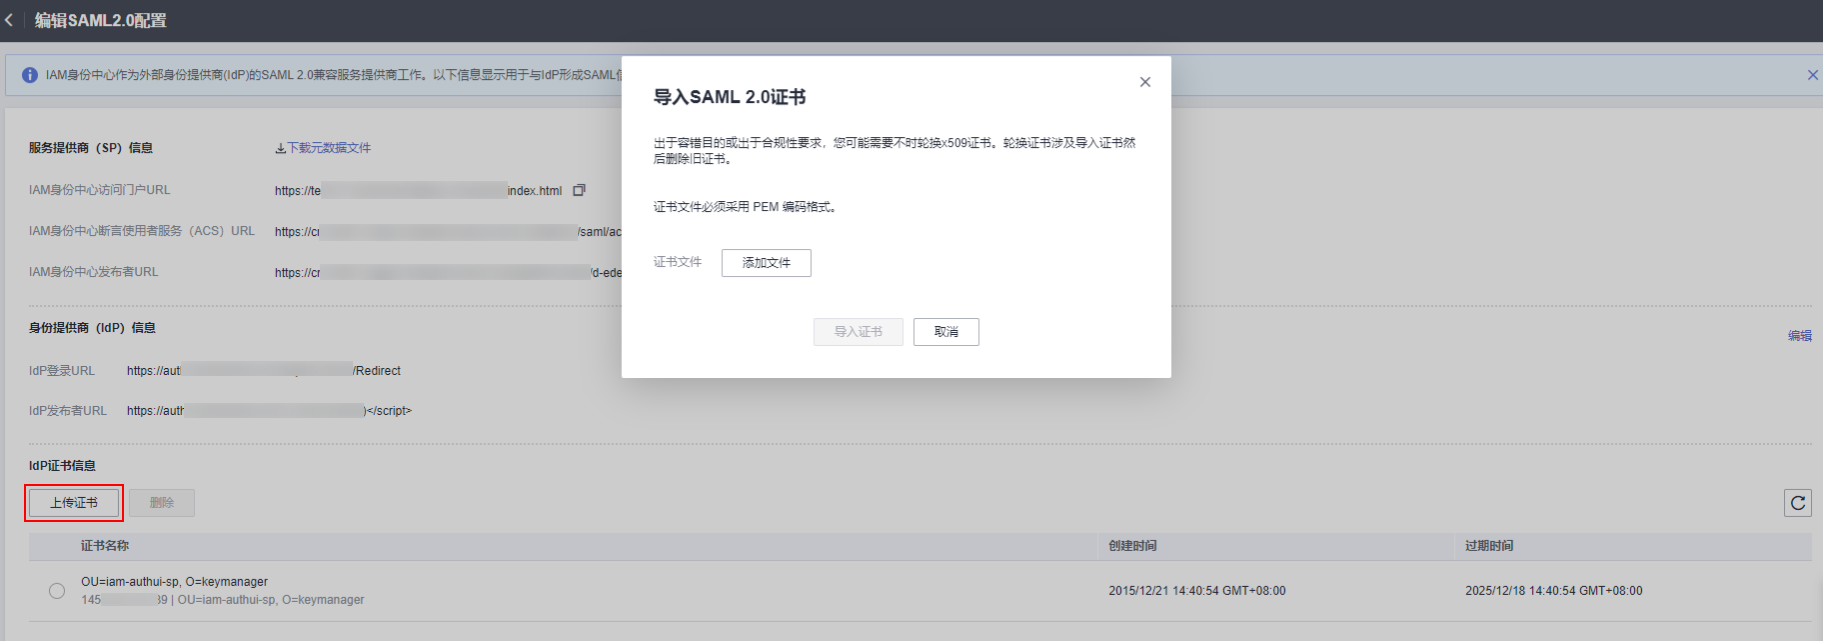1823x641 pixels.
Task: Click the IAM身份中心断言使用者服务（ACS）URL label
Action: 142,231
